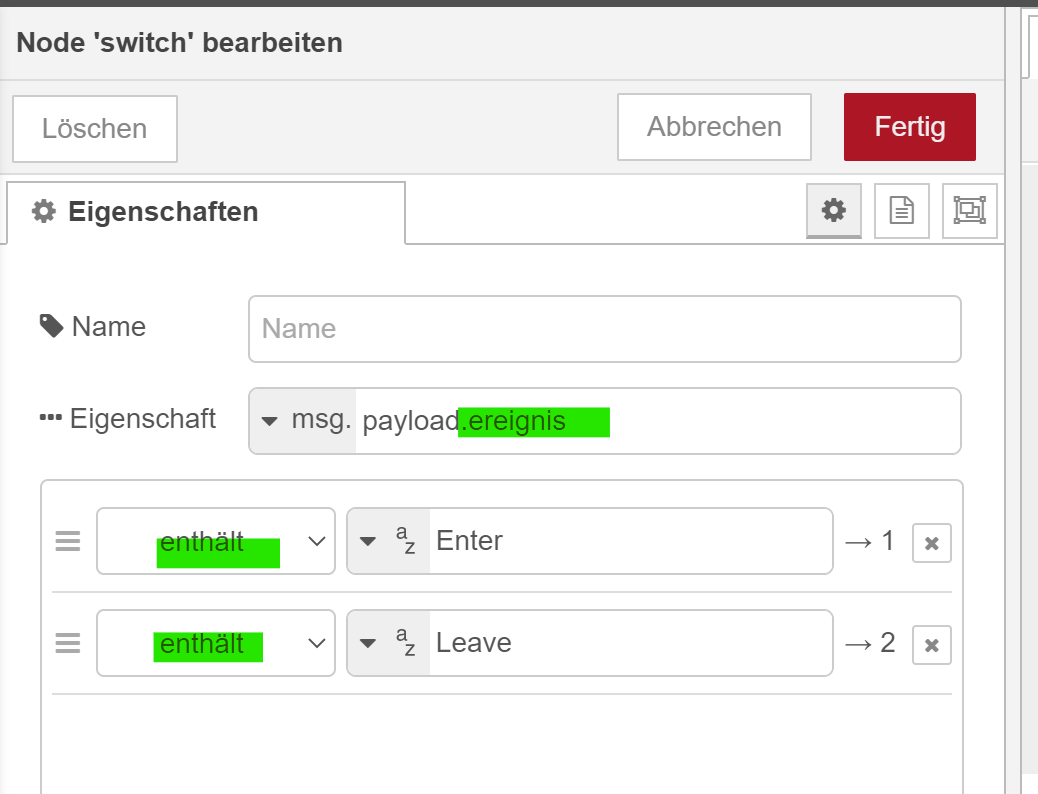Click the Fertig button
The image size is (1038, 794).
point(909,127)
